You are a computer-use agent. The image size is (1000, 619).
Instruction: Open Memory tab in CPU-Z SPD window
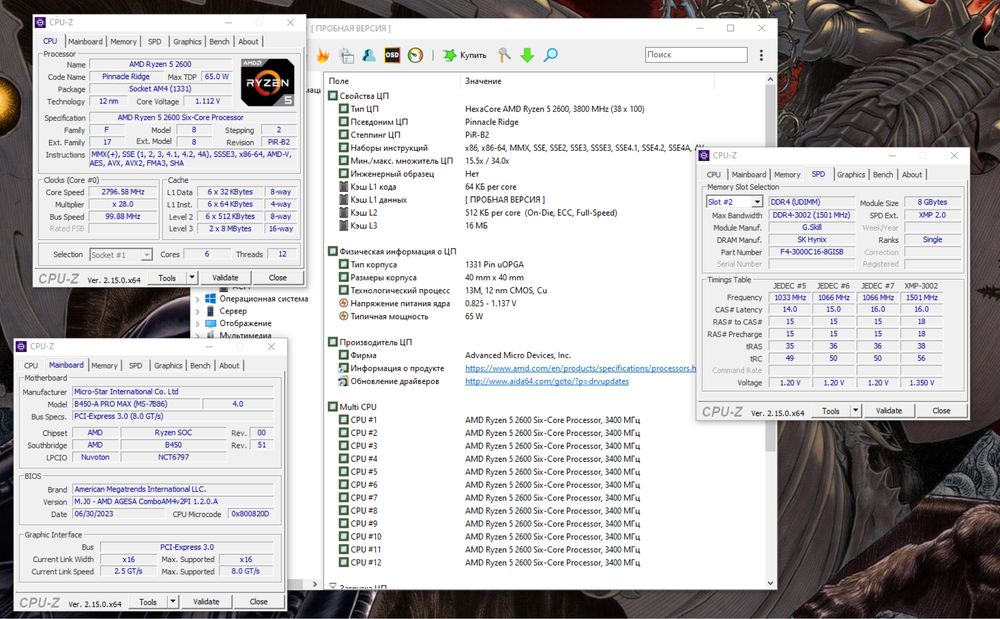point(787,175)
